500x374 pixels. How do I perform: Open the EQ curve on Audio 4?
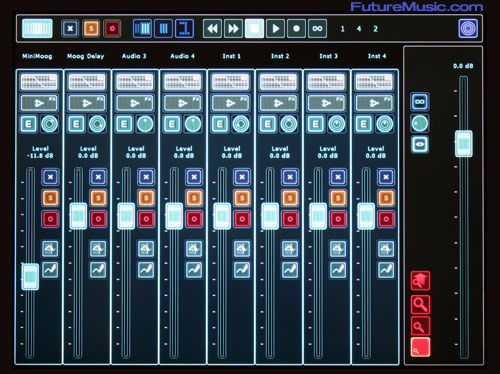click(x=182, y=82)
